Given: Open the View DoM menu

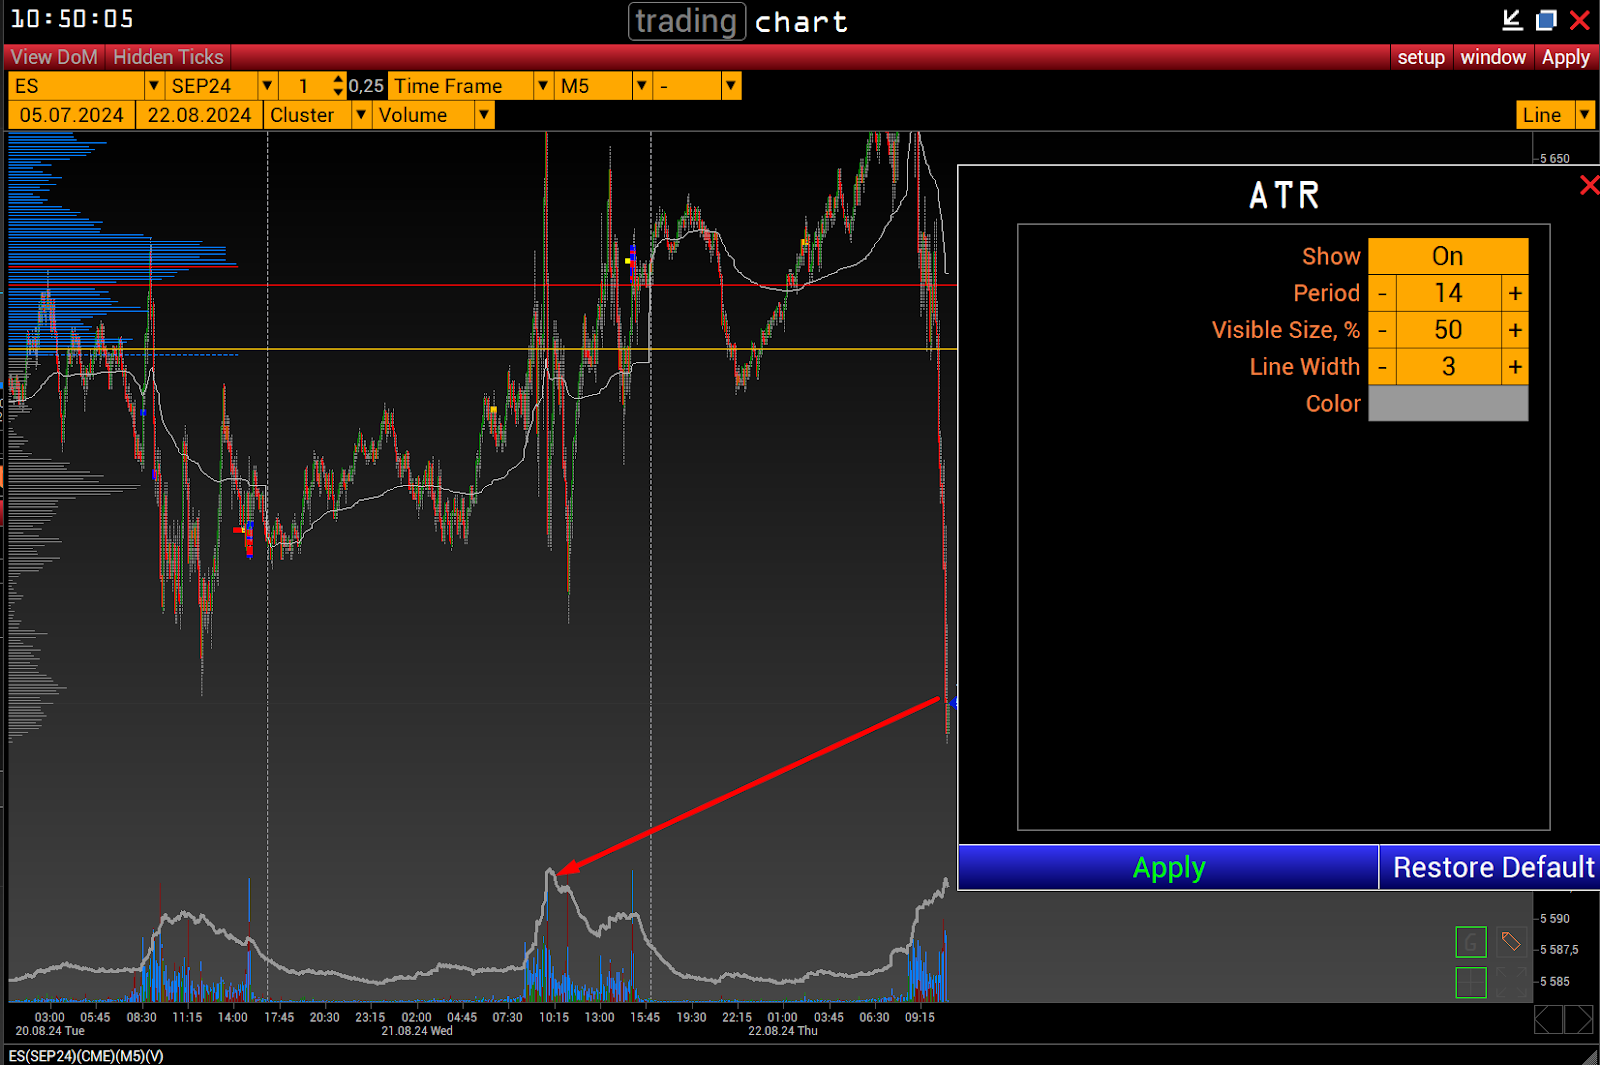Looking at the screenshot, I should coord(54,57).
